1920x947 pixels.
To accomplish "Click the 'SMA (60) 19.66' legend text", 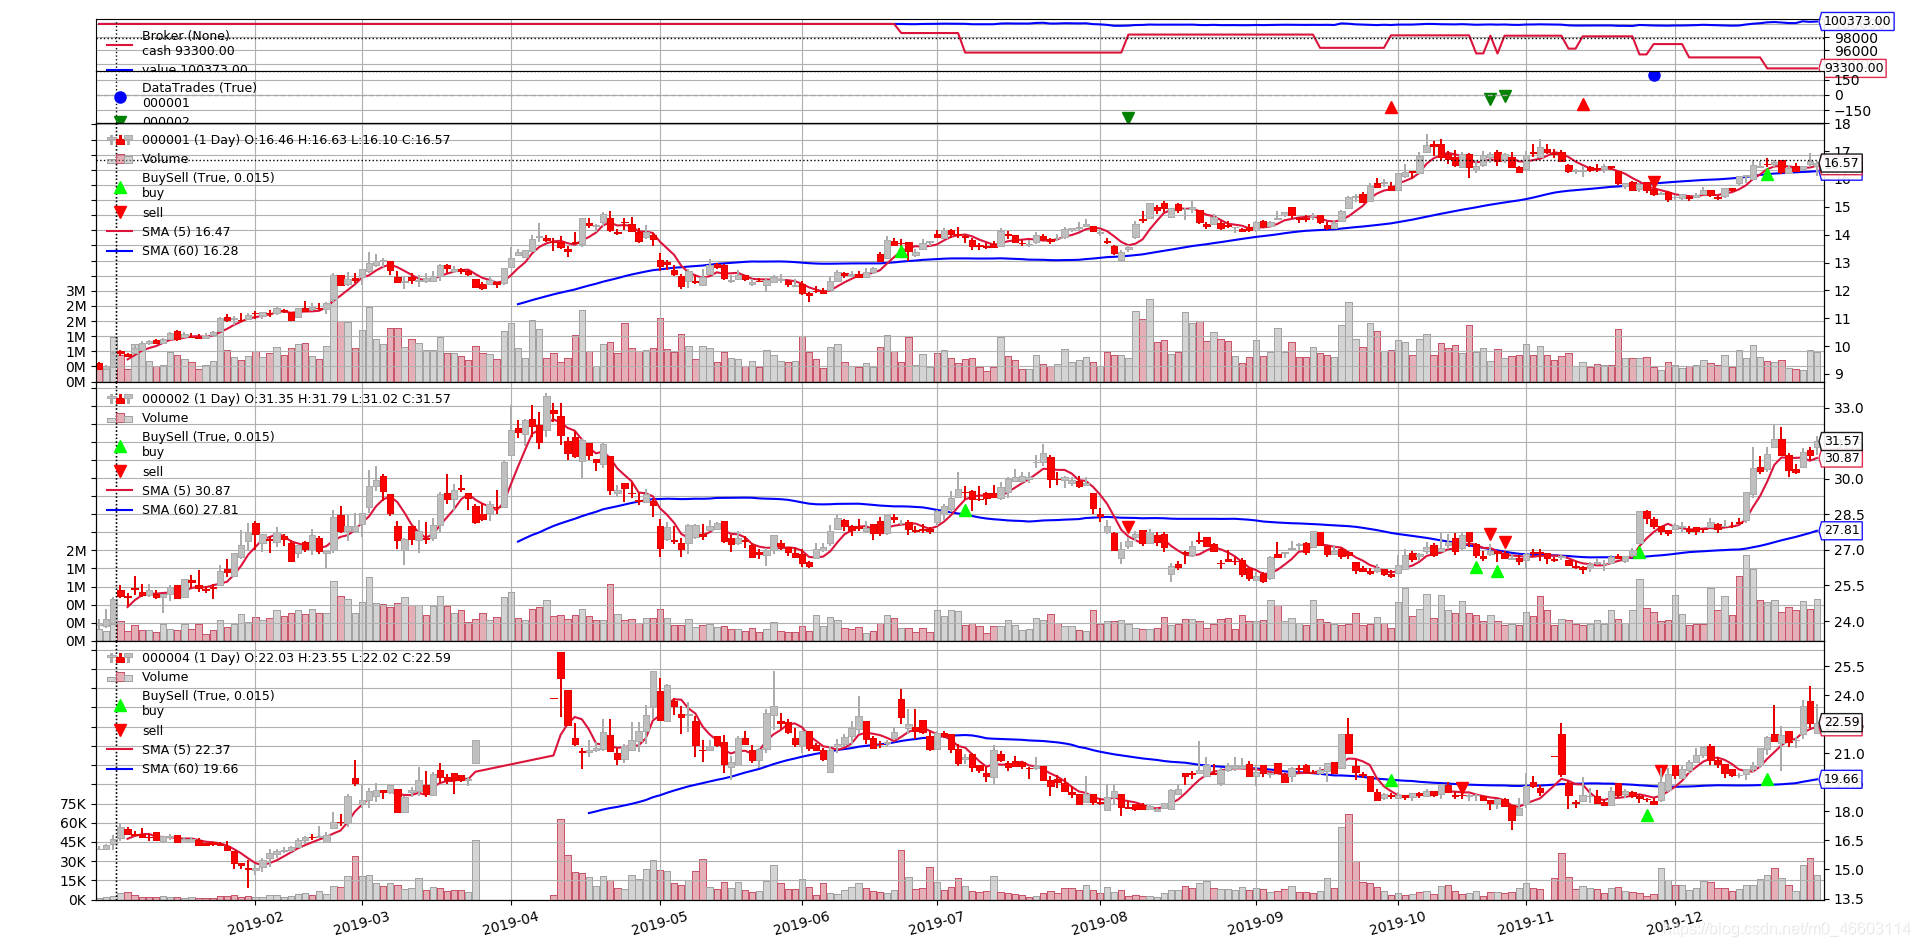I will pyautogui.click(x=190, y=769).
